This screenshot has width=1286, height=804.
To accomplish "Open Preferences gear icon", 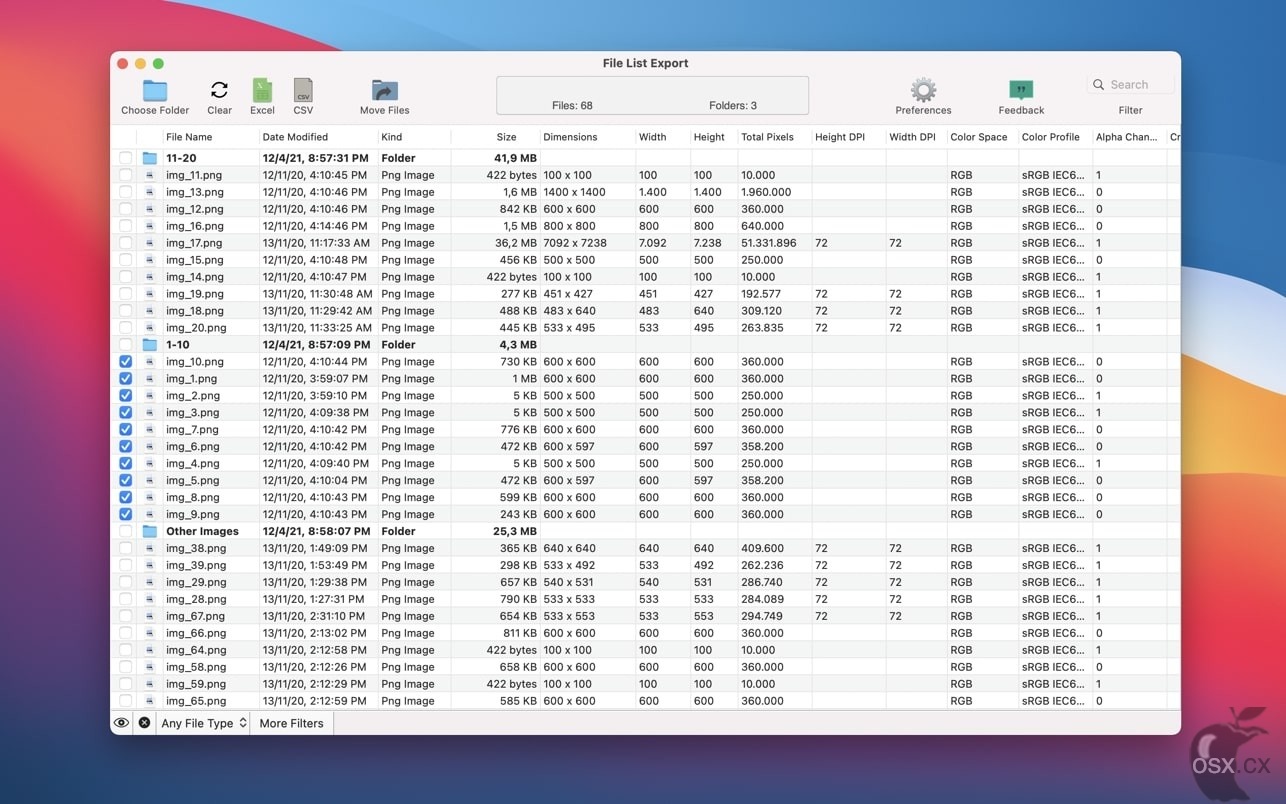I will pos(923,90).
